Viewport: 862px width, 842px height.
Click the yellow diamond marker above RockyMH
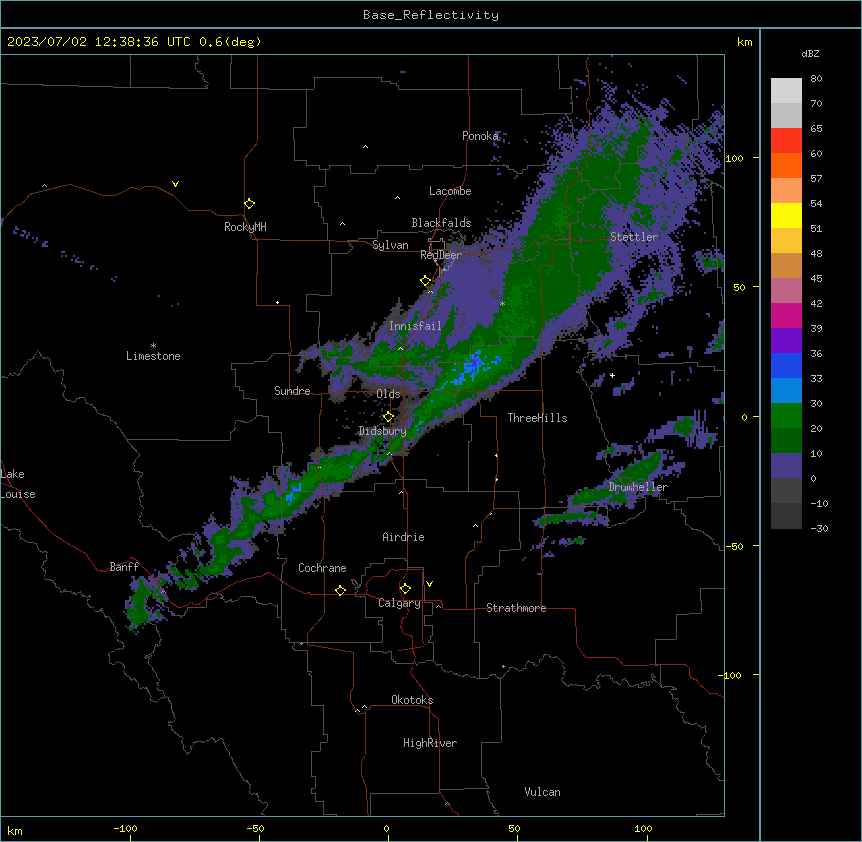[x=250, y=204]
